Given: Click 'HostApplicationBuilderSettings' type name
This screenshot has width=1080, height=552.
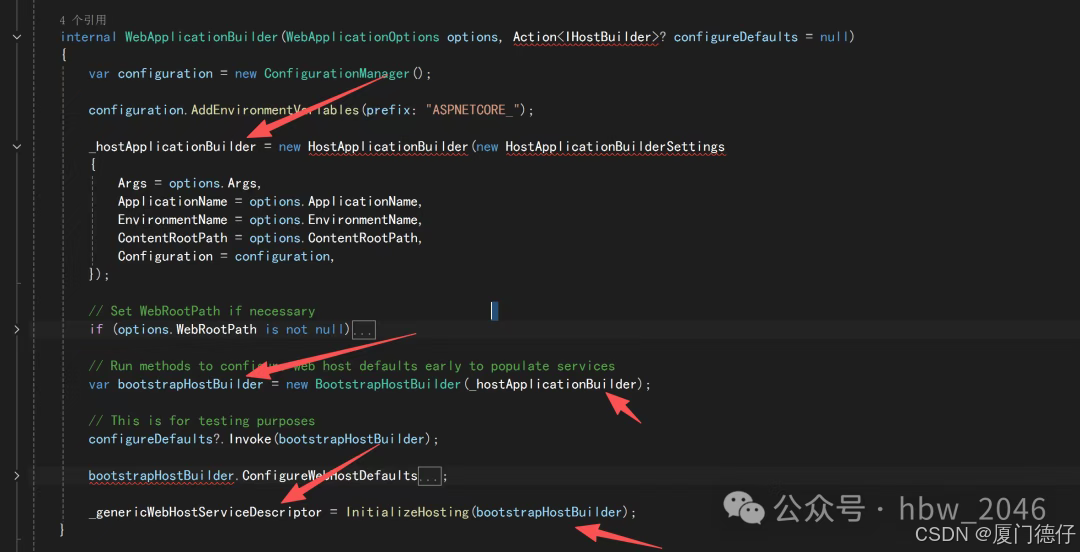Looking at the screenshot, I should click(x=615, y=147).
